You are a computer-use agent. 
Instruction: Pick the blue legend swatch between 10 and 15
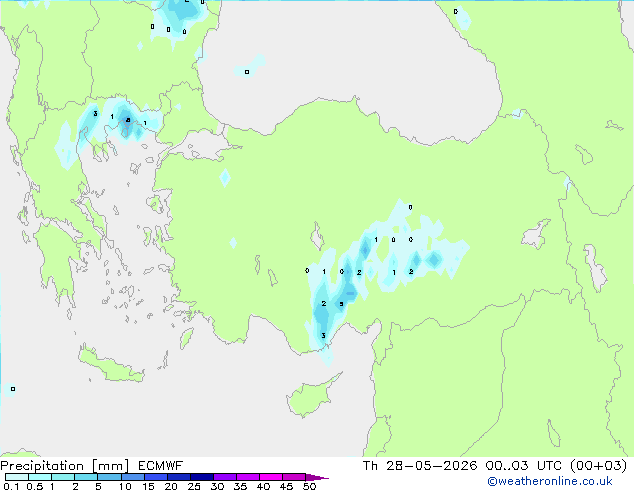(x=133, y=477)
